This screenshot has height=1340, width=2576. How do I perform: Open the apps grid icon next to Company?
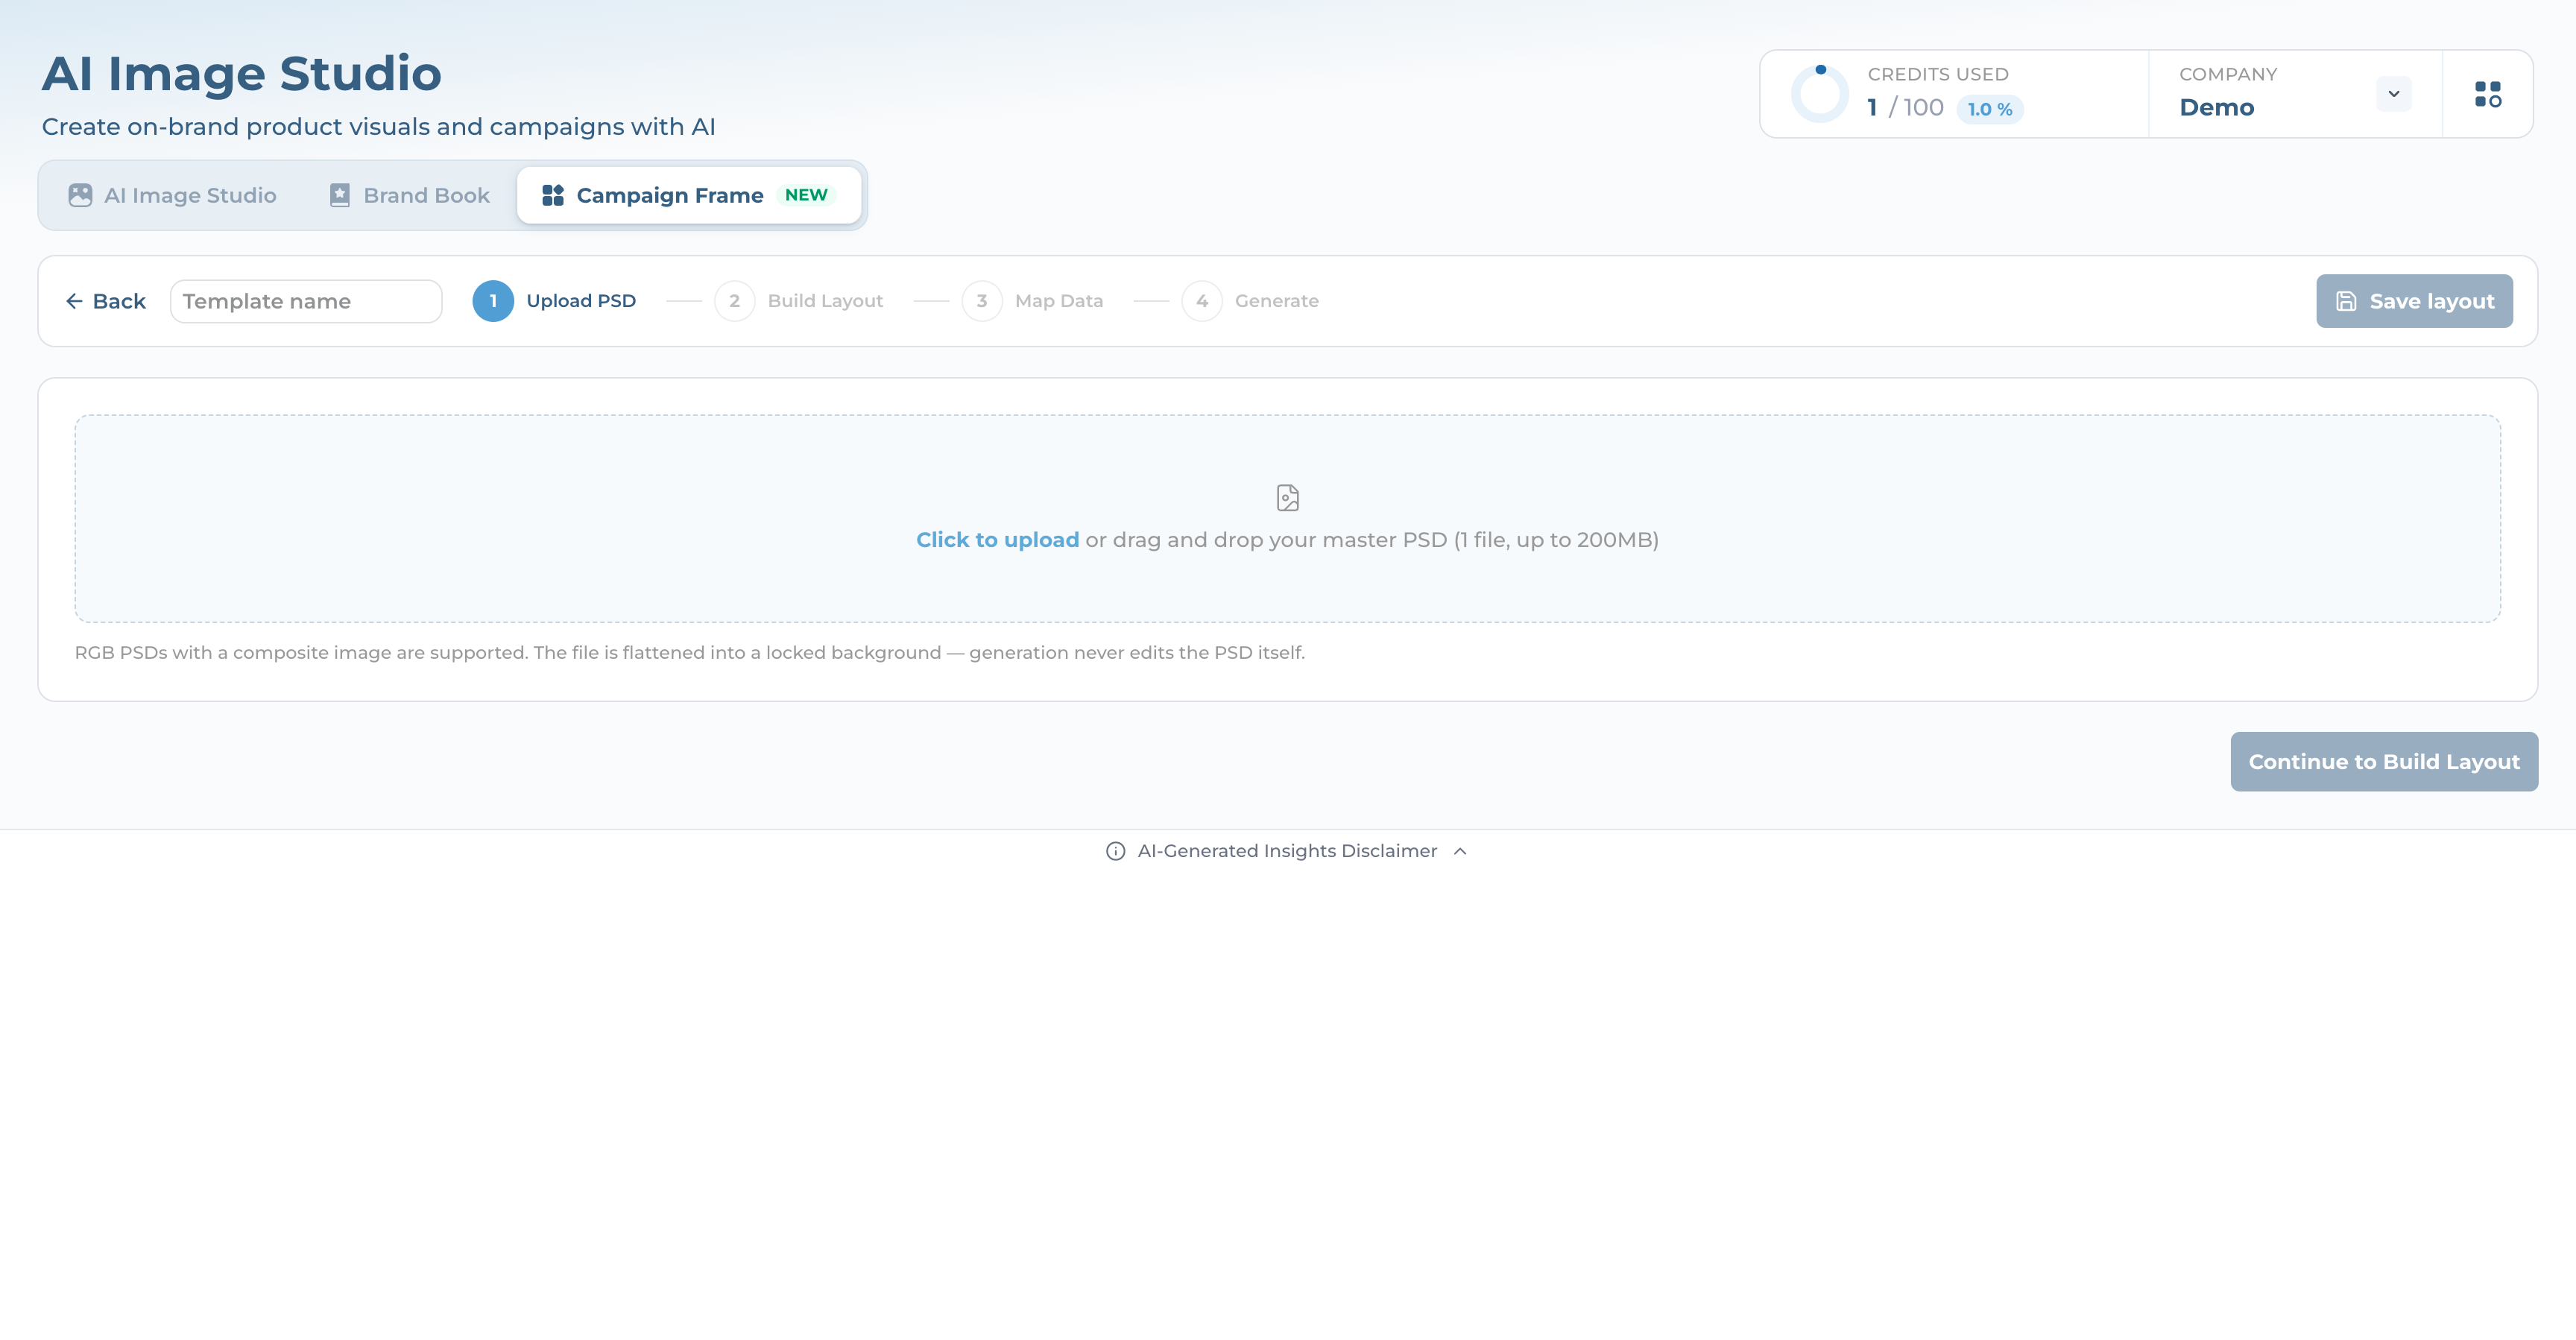click(x=2488, y=94)
